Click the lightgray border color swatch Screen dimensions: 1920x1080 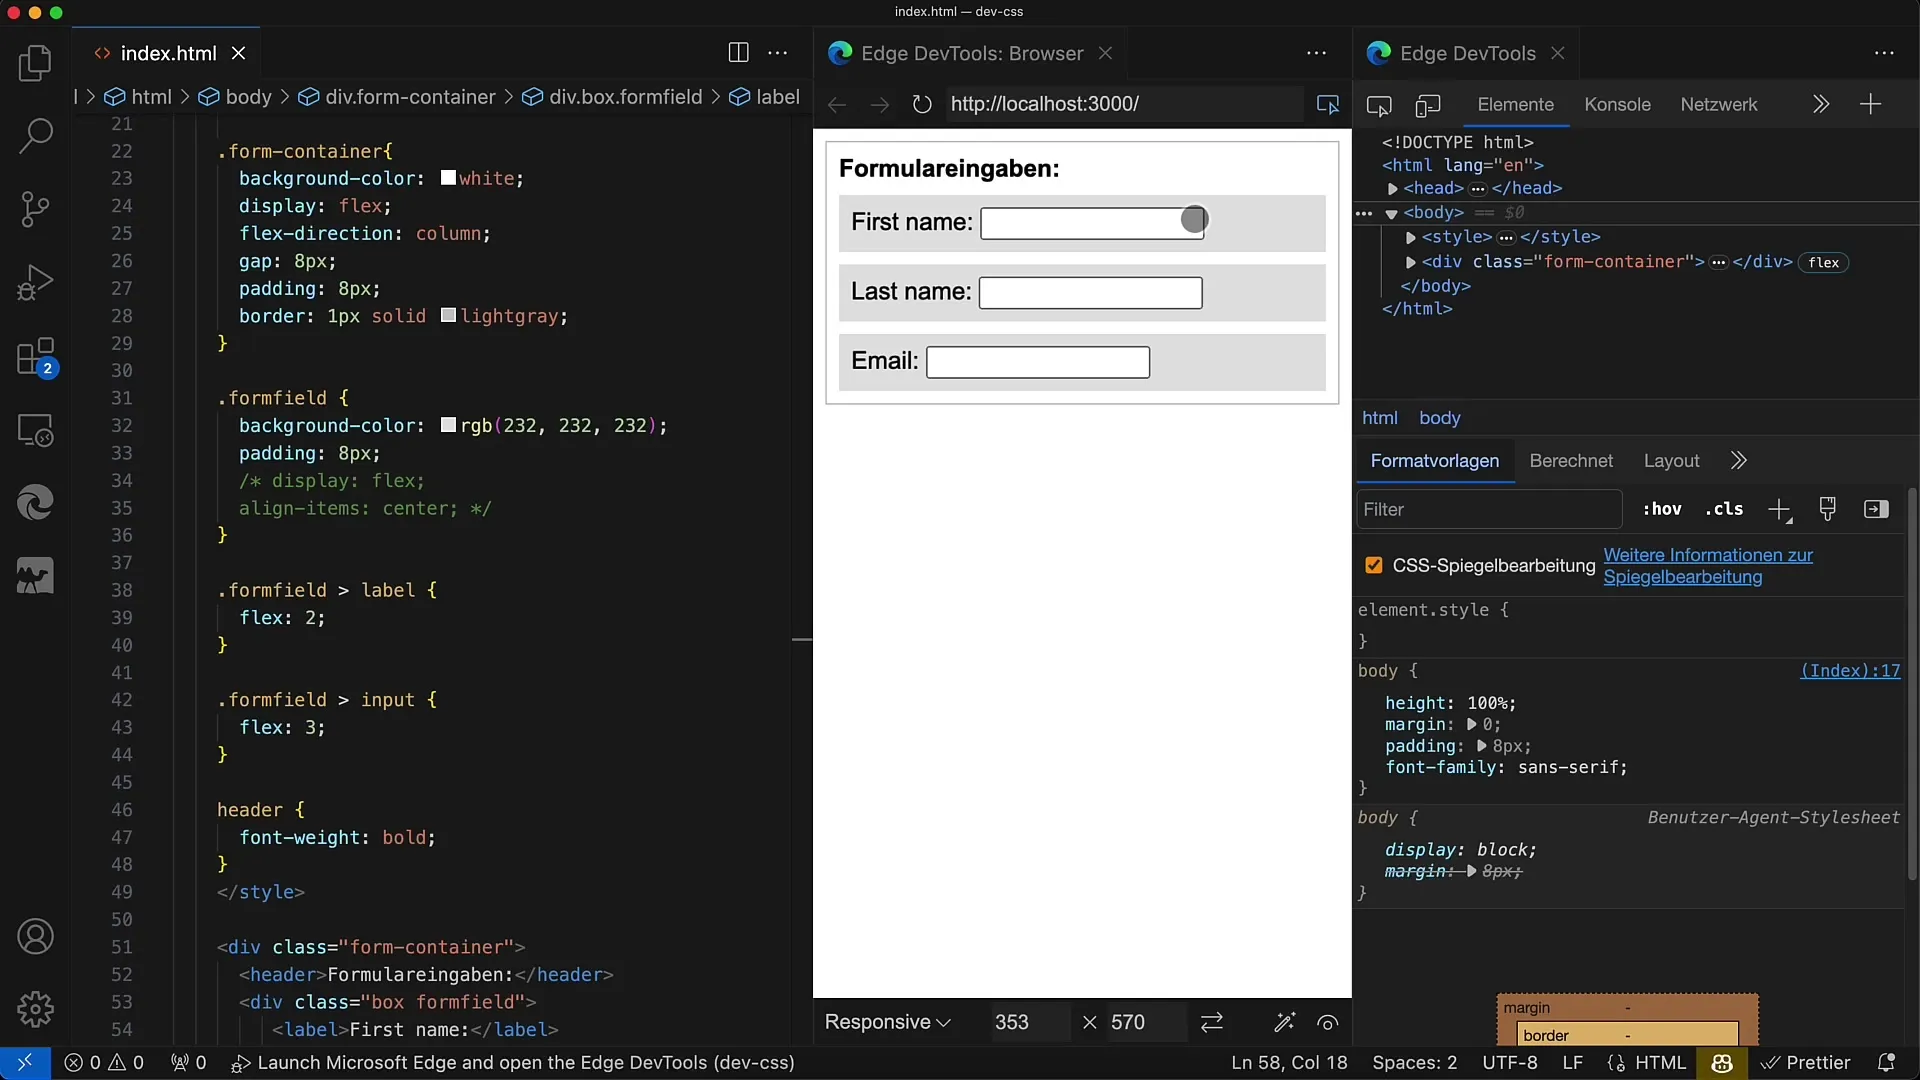point(448,316)
